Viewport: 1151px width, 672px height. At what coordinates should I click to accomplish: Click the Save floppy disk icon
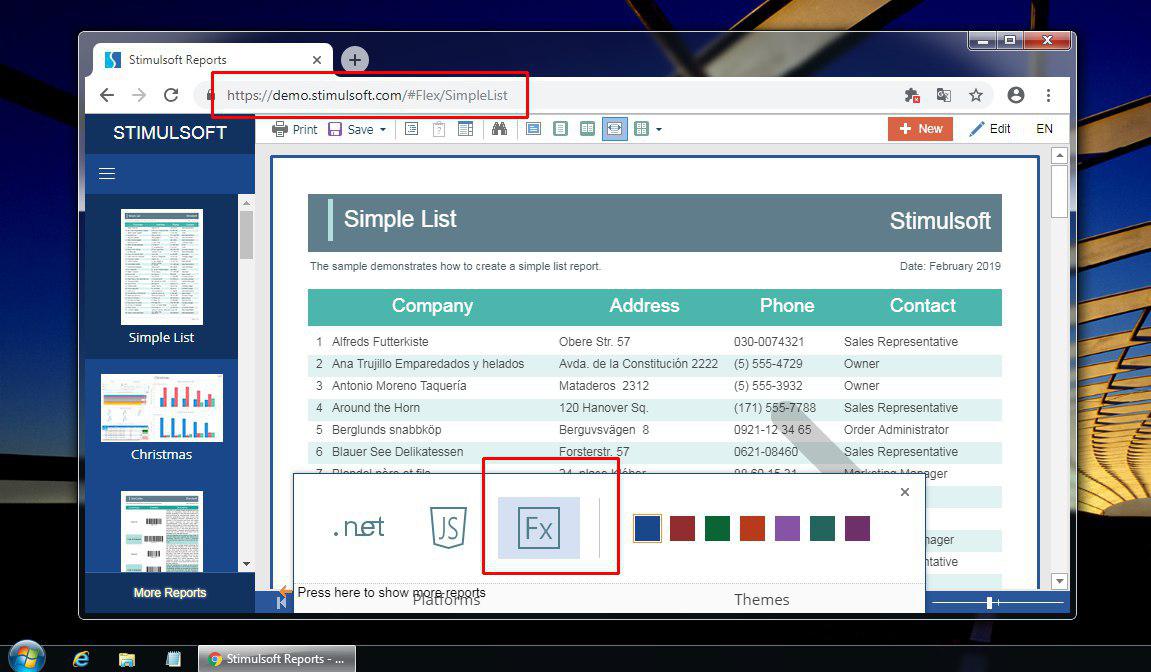(335, 129)
